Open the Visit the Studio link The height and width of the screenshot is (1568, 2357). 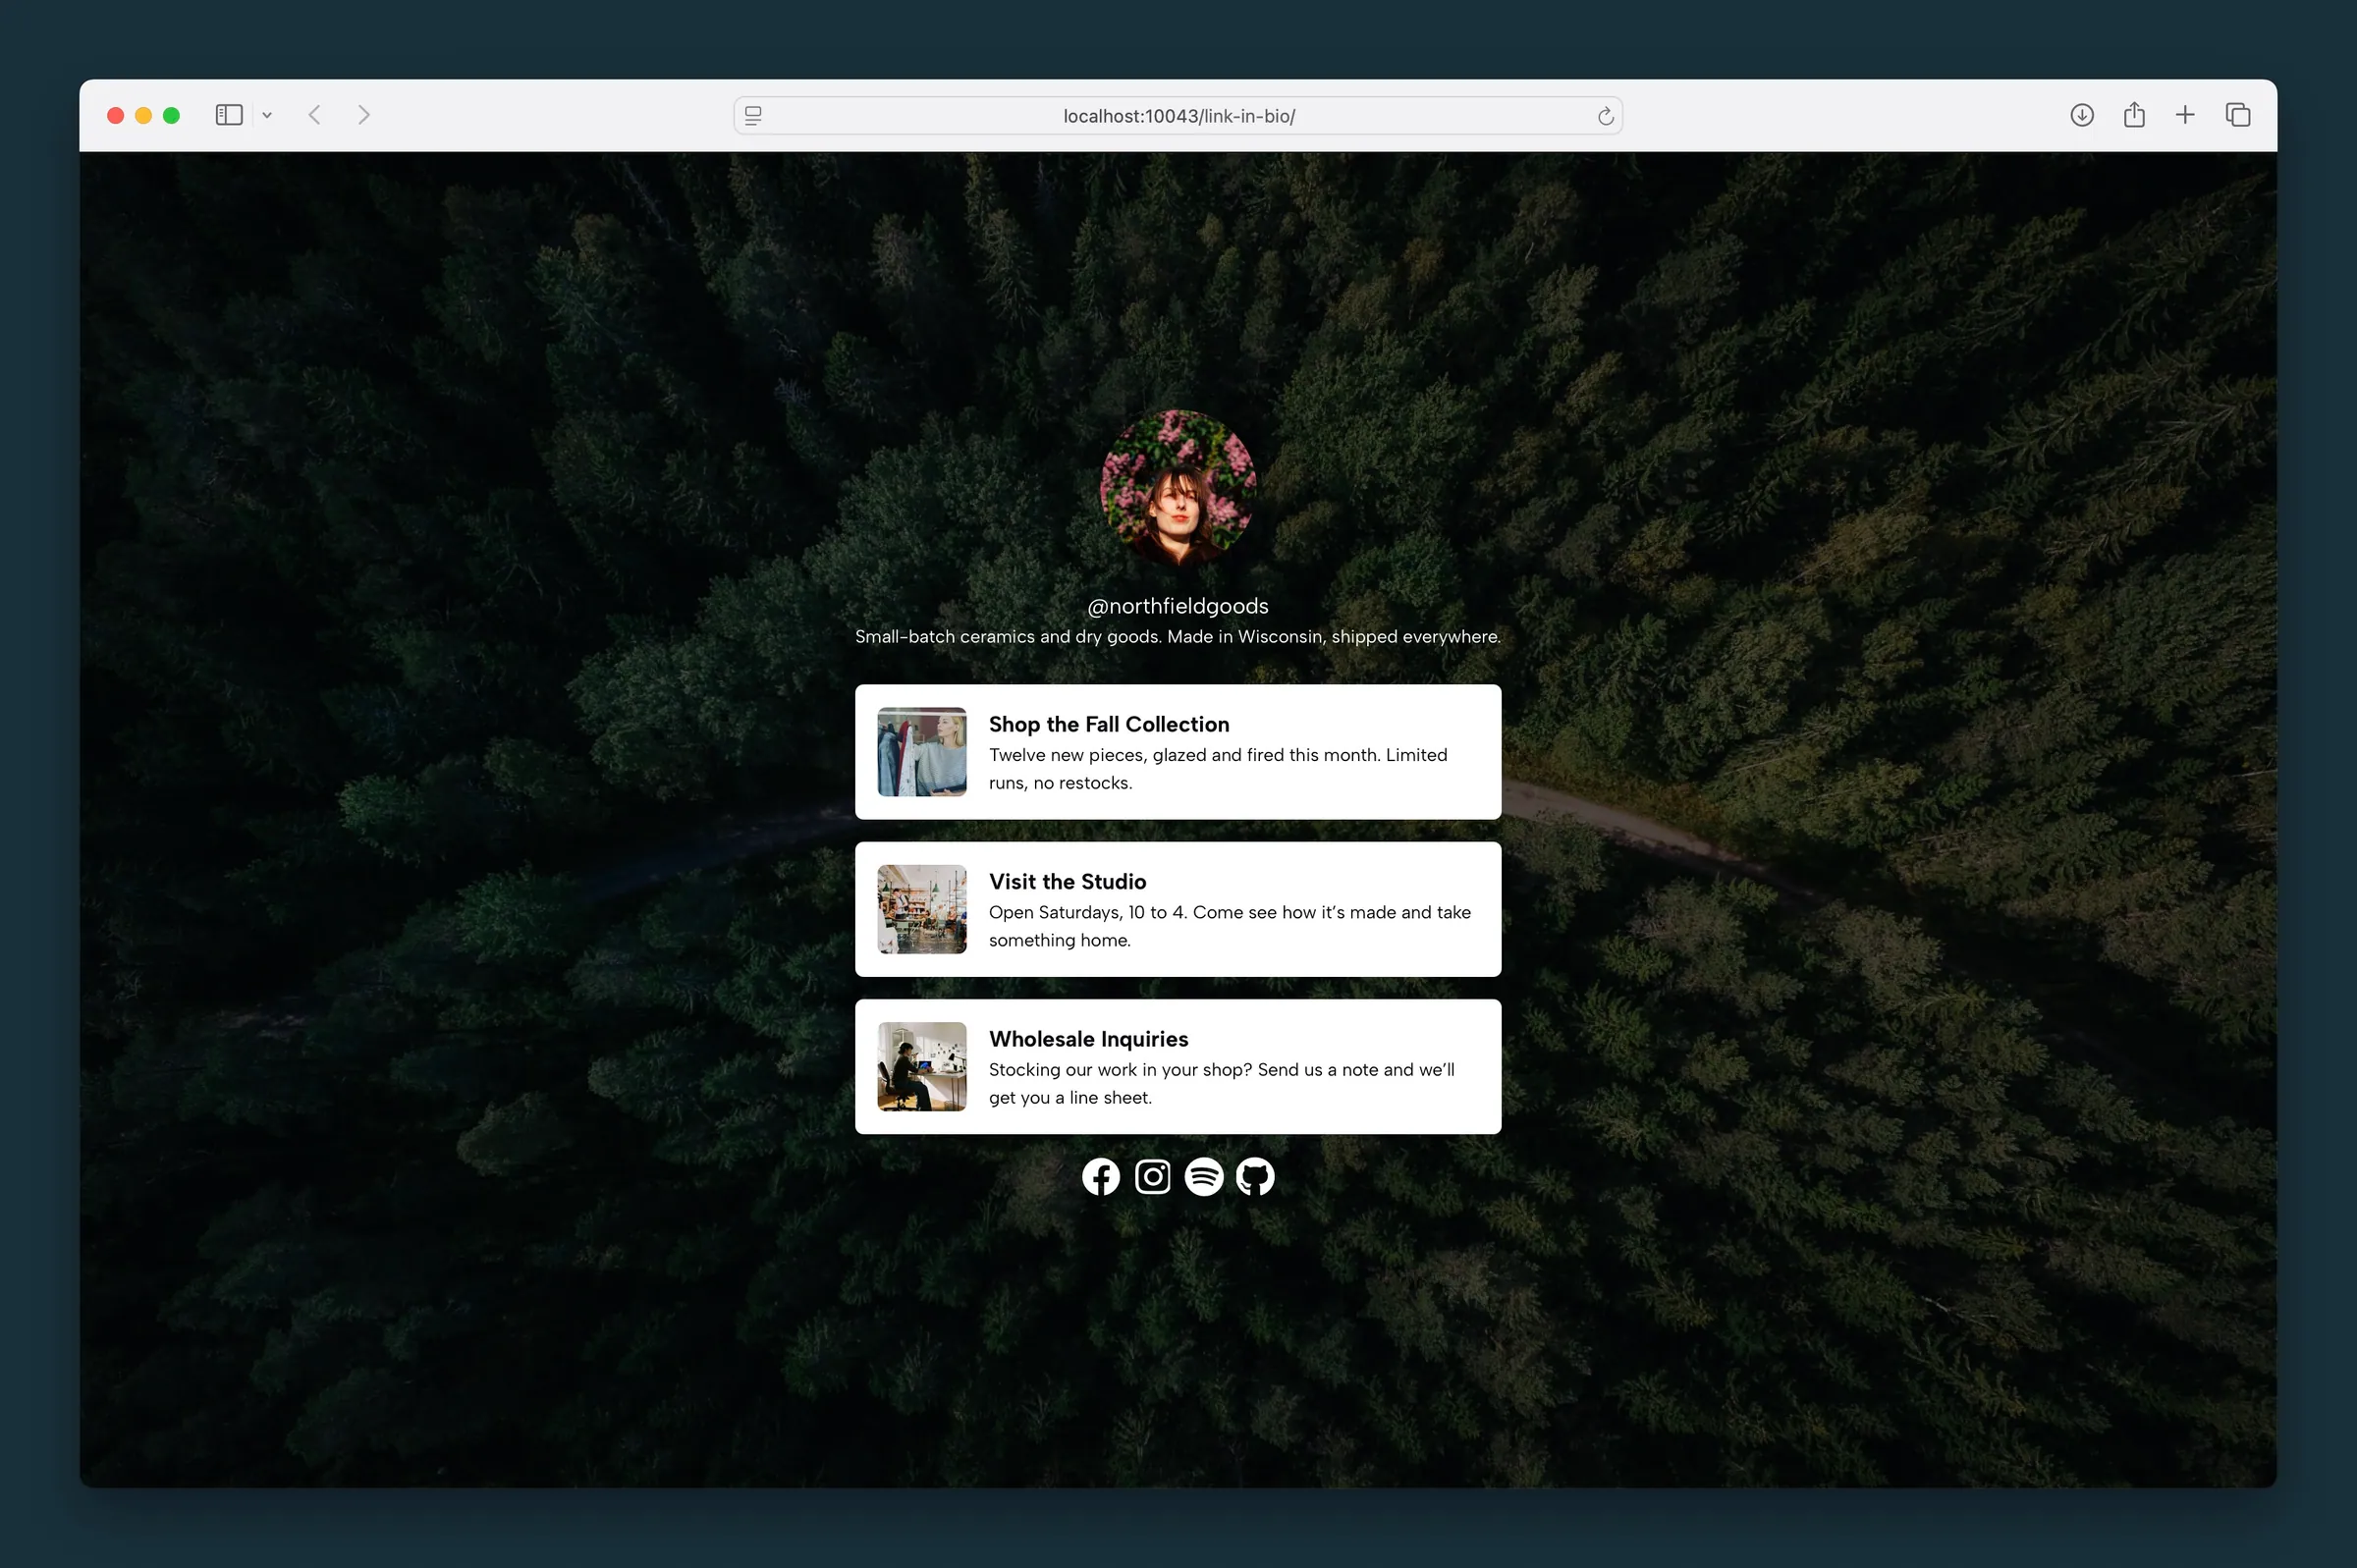tap(1178, 909)
